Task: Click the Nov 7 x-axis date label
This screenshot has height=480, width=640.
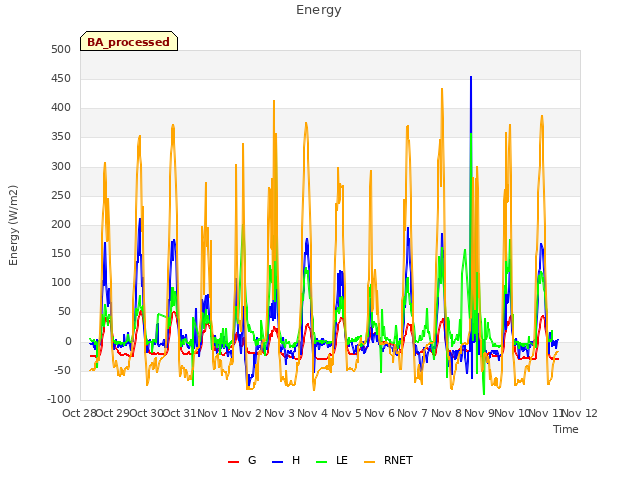Action: pos(412,413)
